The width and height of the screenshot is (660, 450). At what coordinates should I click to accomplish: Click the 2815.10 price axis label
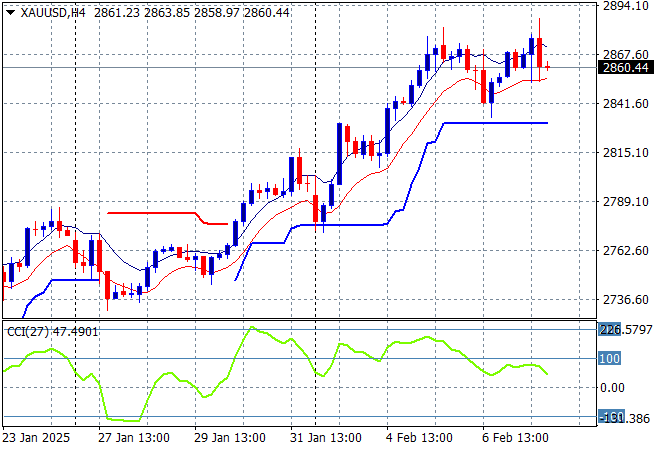625,152
